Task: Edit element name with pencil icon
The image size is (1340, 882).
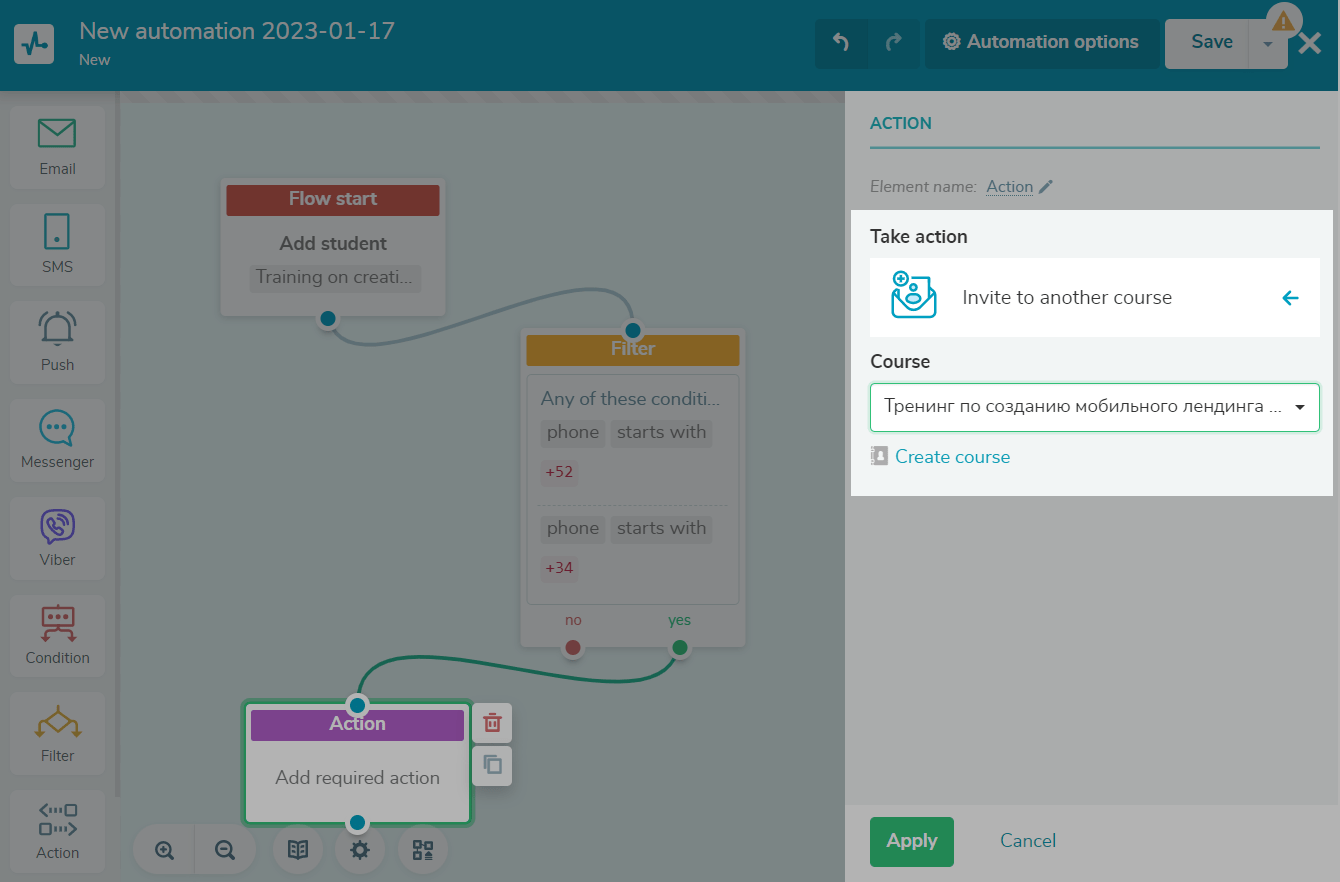Action: 1046,187
